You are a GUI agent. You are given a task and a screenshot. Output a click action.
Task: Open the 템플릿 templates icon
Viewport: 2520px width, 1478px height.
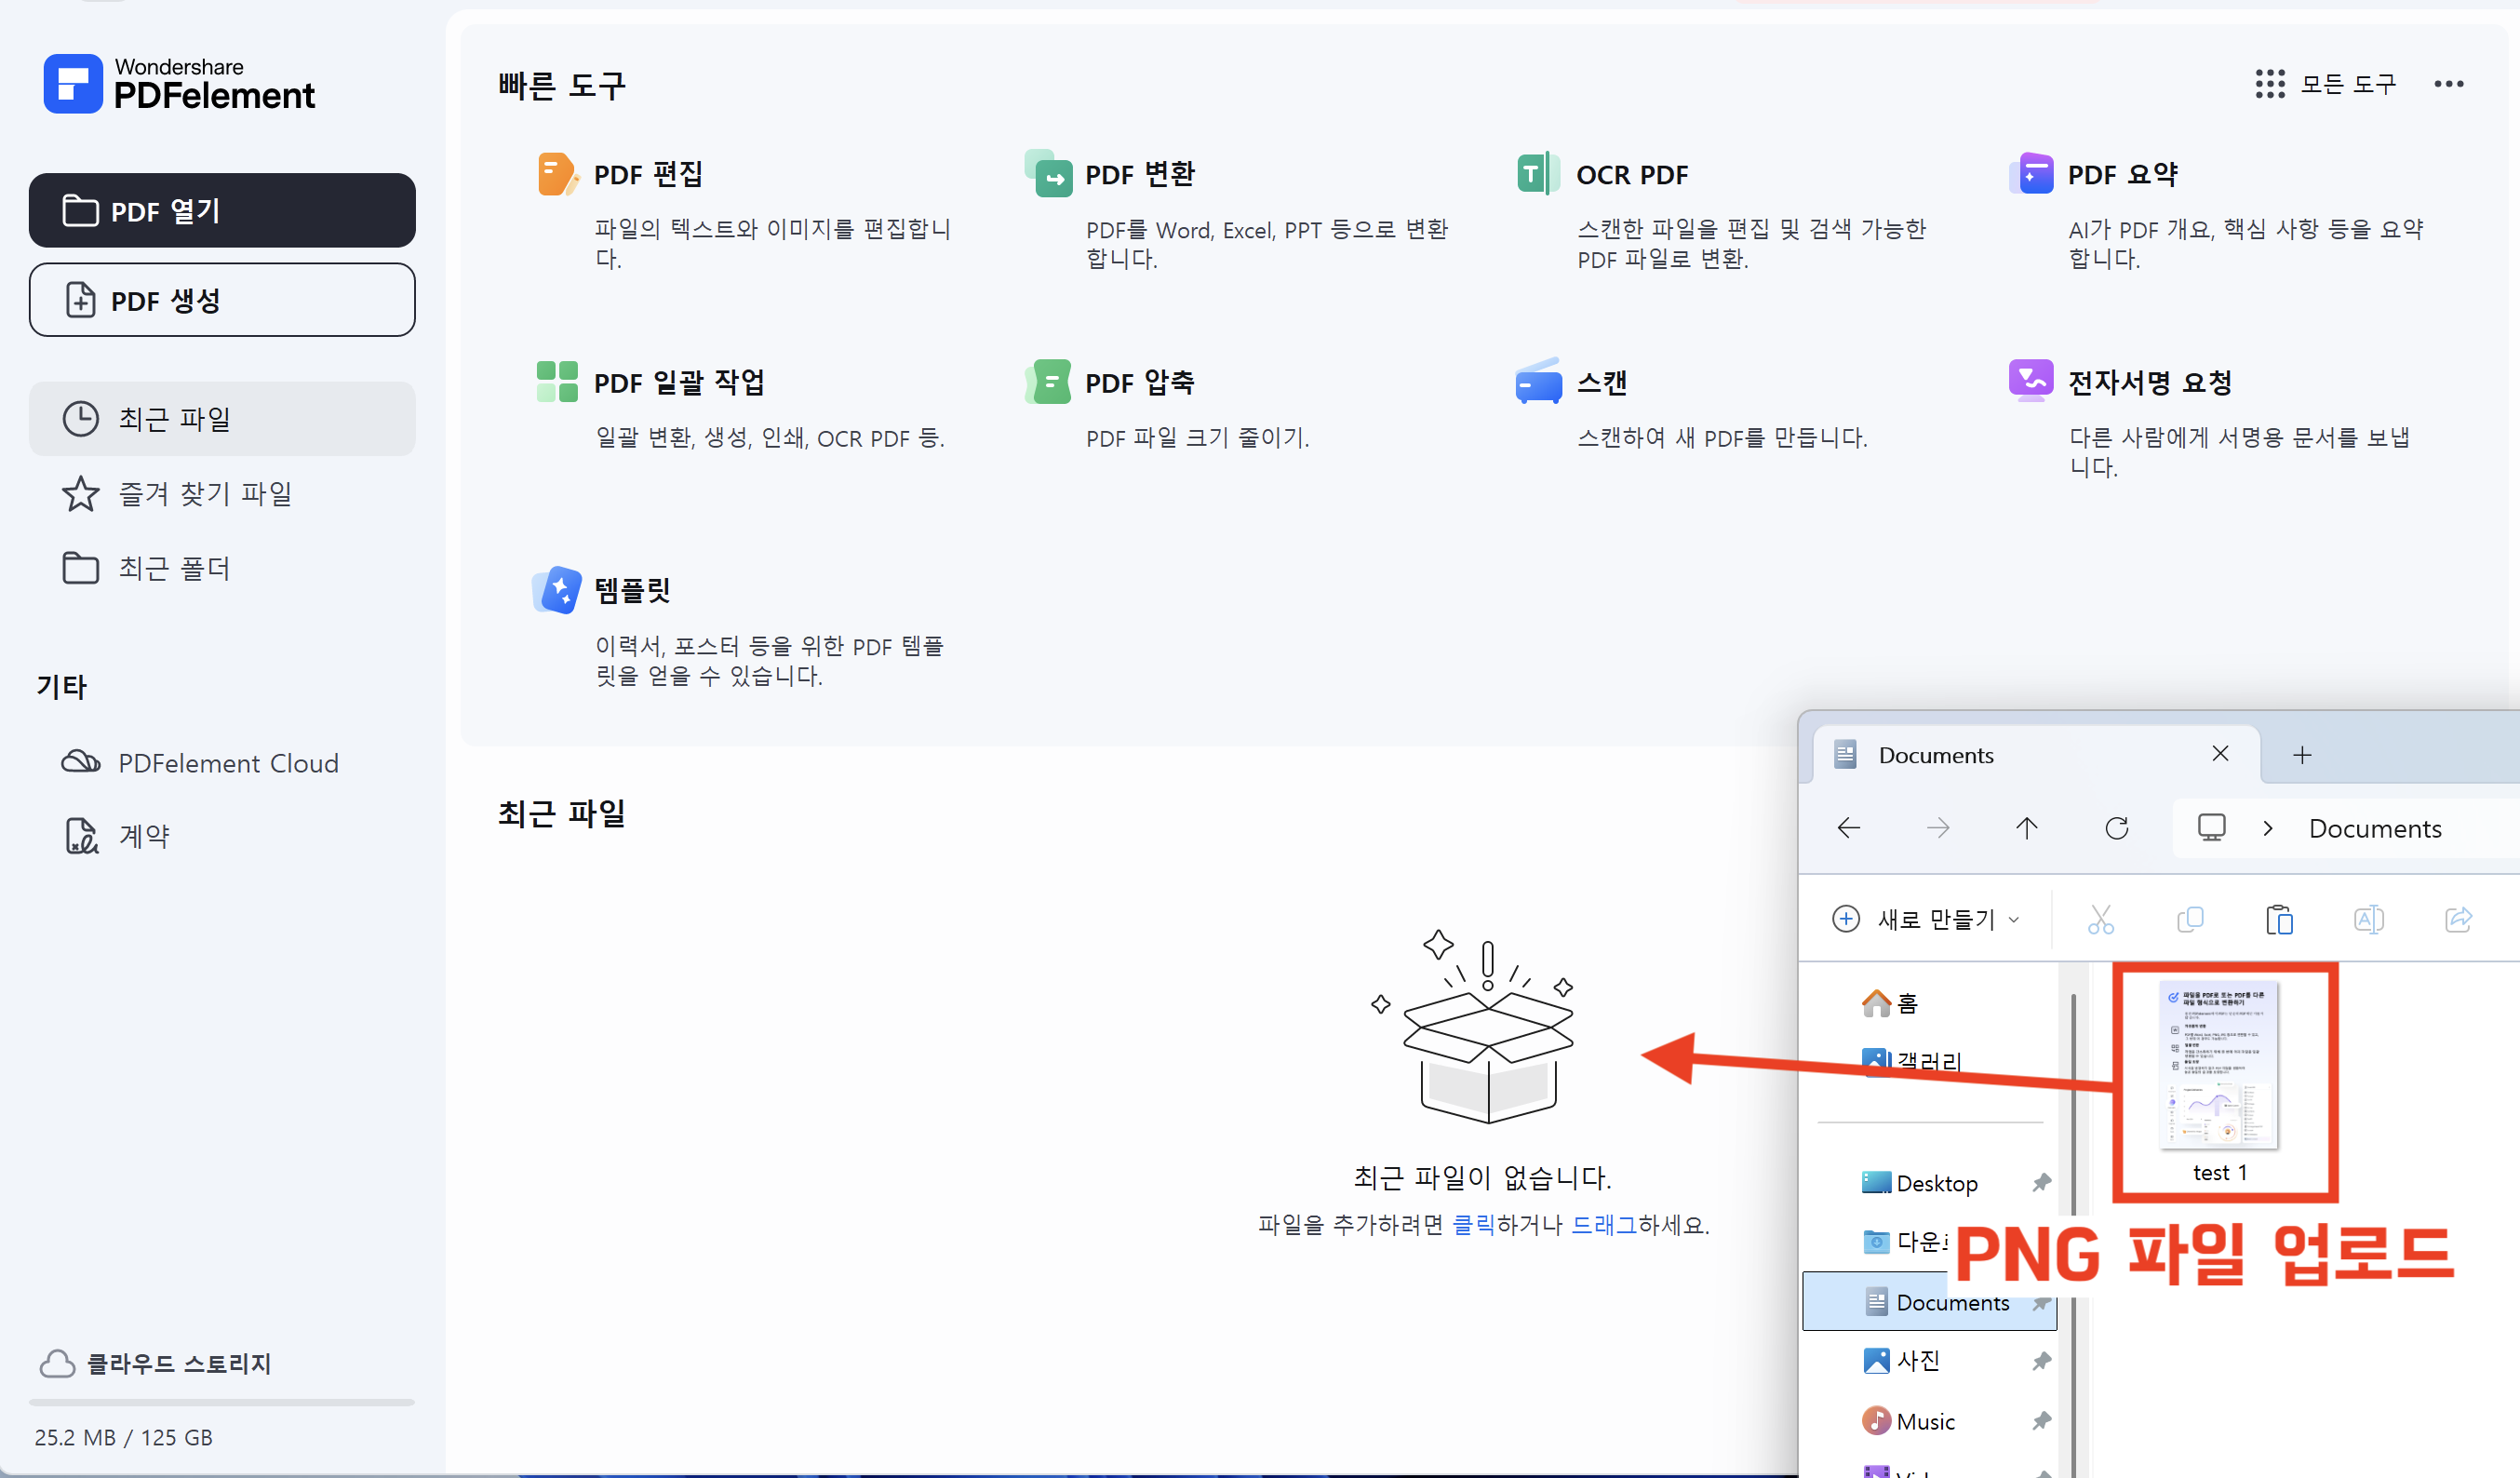pos(557,590)
